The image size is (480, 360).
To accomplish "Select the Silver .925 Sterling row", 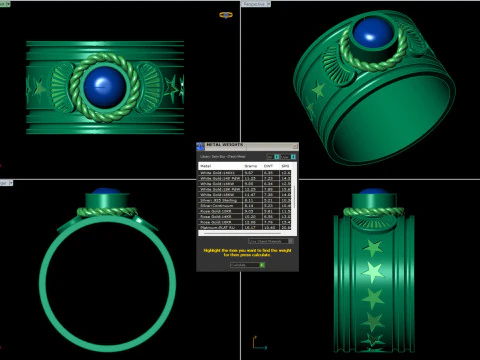I will 245,200.
